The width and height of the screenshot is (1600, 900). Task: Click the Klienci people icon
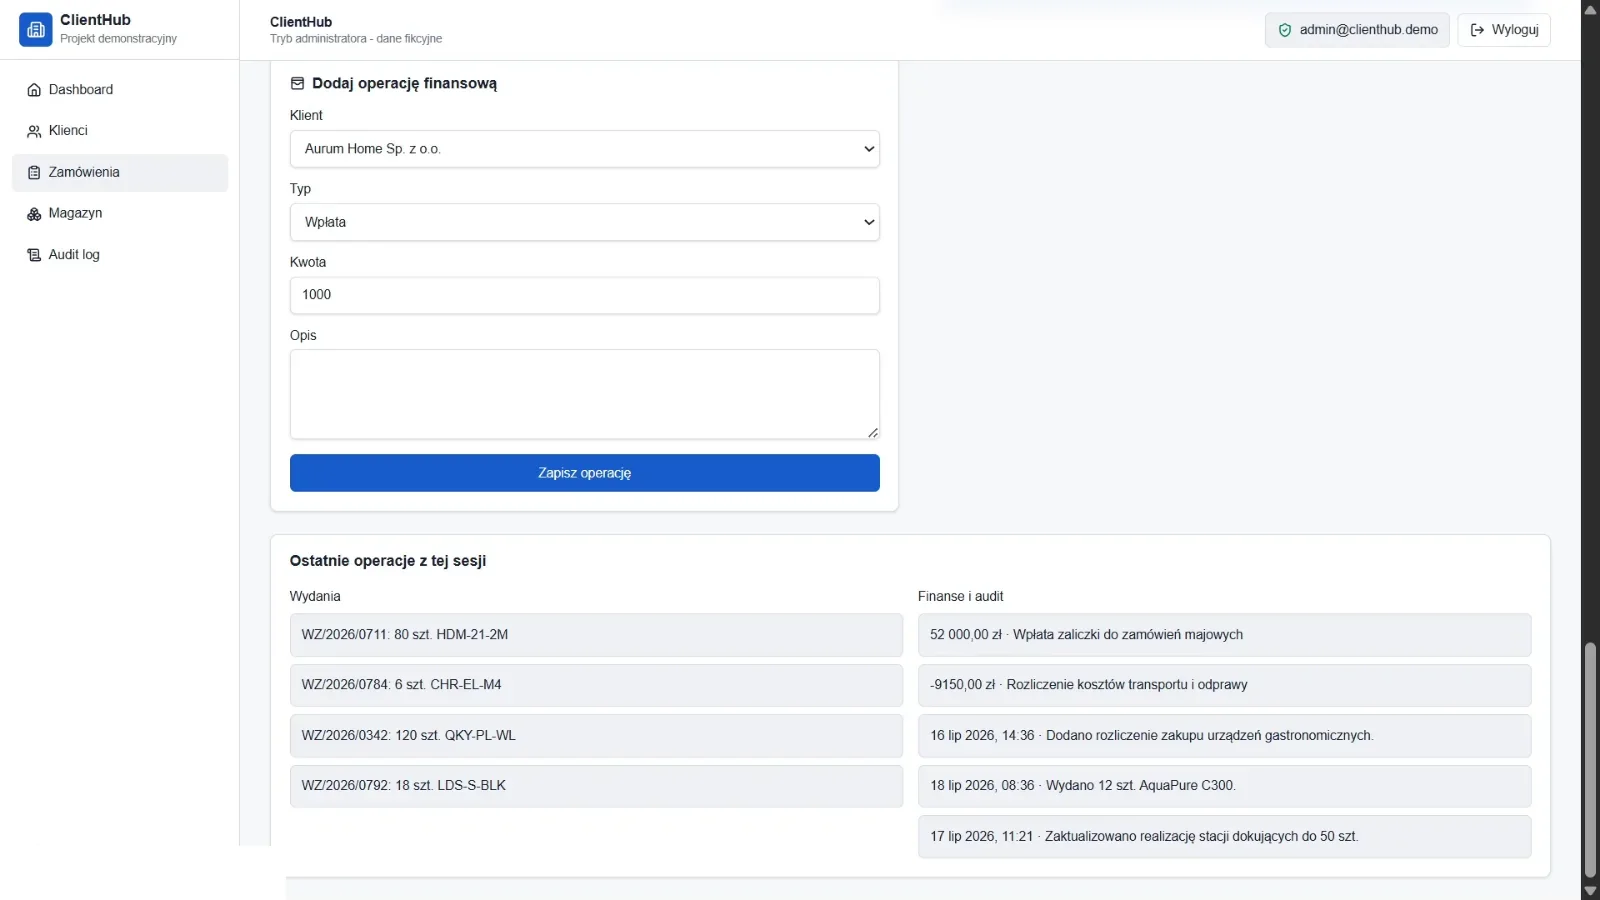34,131
